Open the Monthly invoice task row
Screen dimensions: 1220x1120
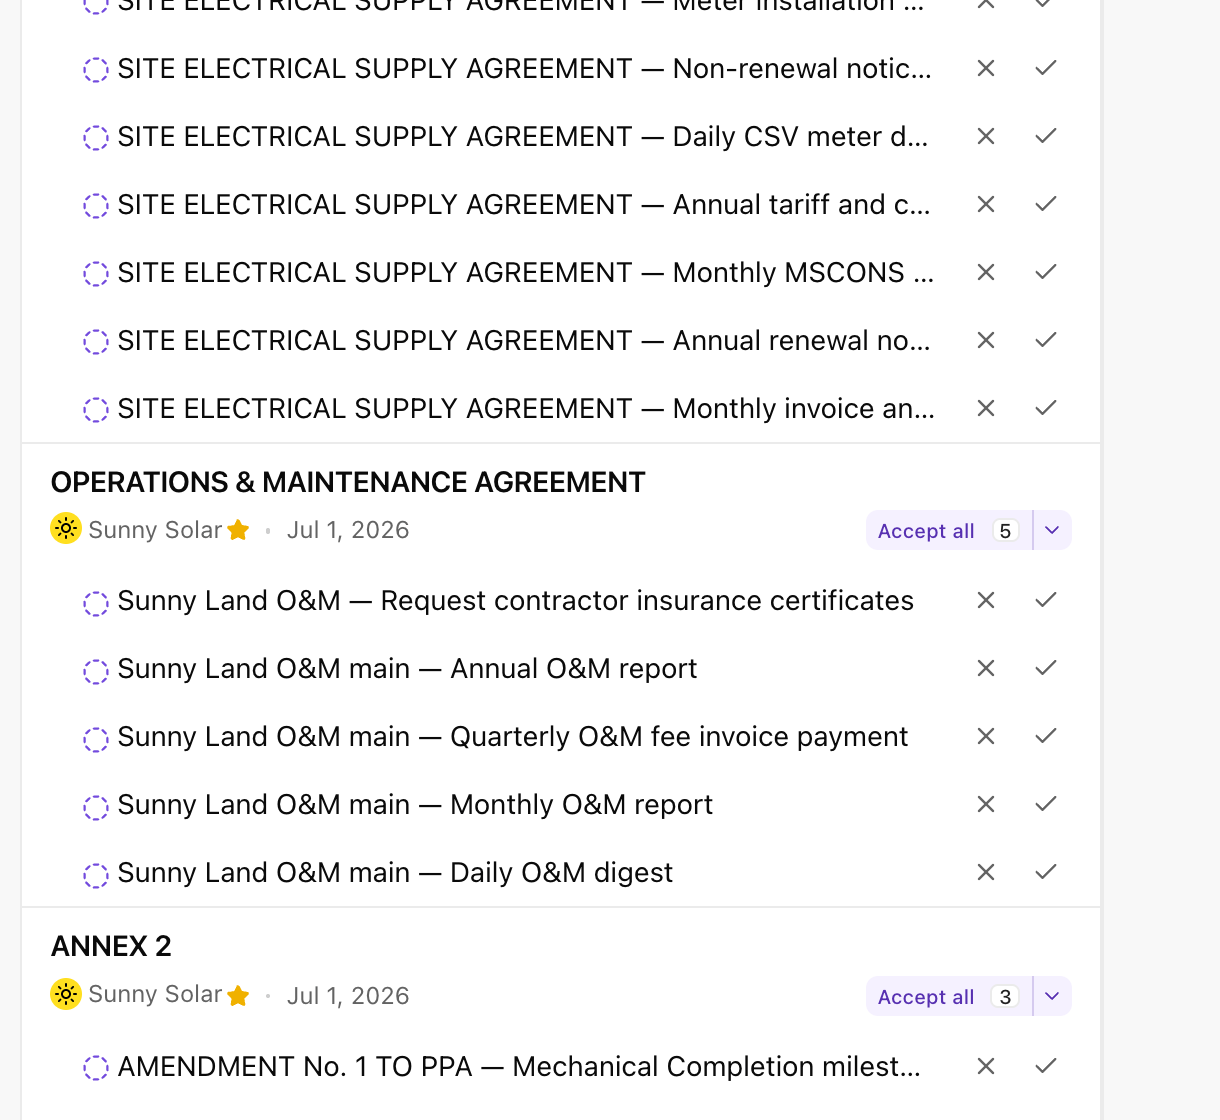point(561,408)
